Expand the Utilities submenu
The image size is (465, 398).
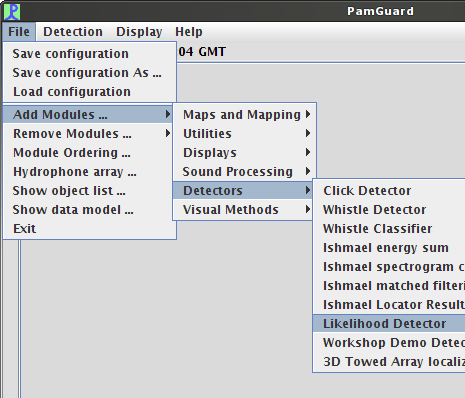click(244, 134)
